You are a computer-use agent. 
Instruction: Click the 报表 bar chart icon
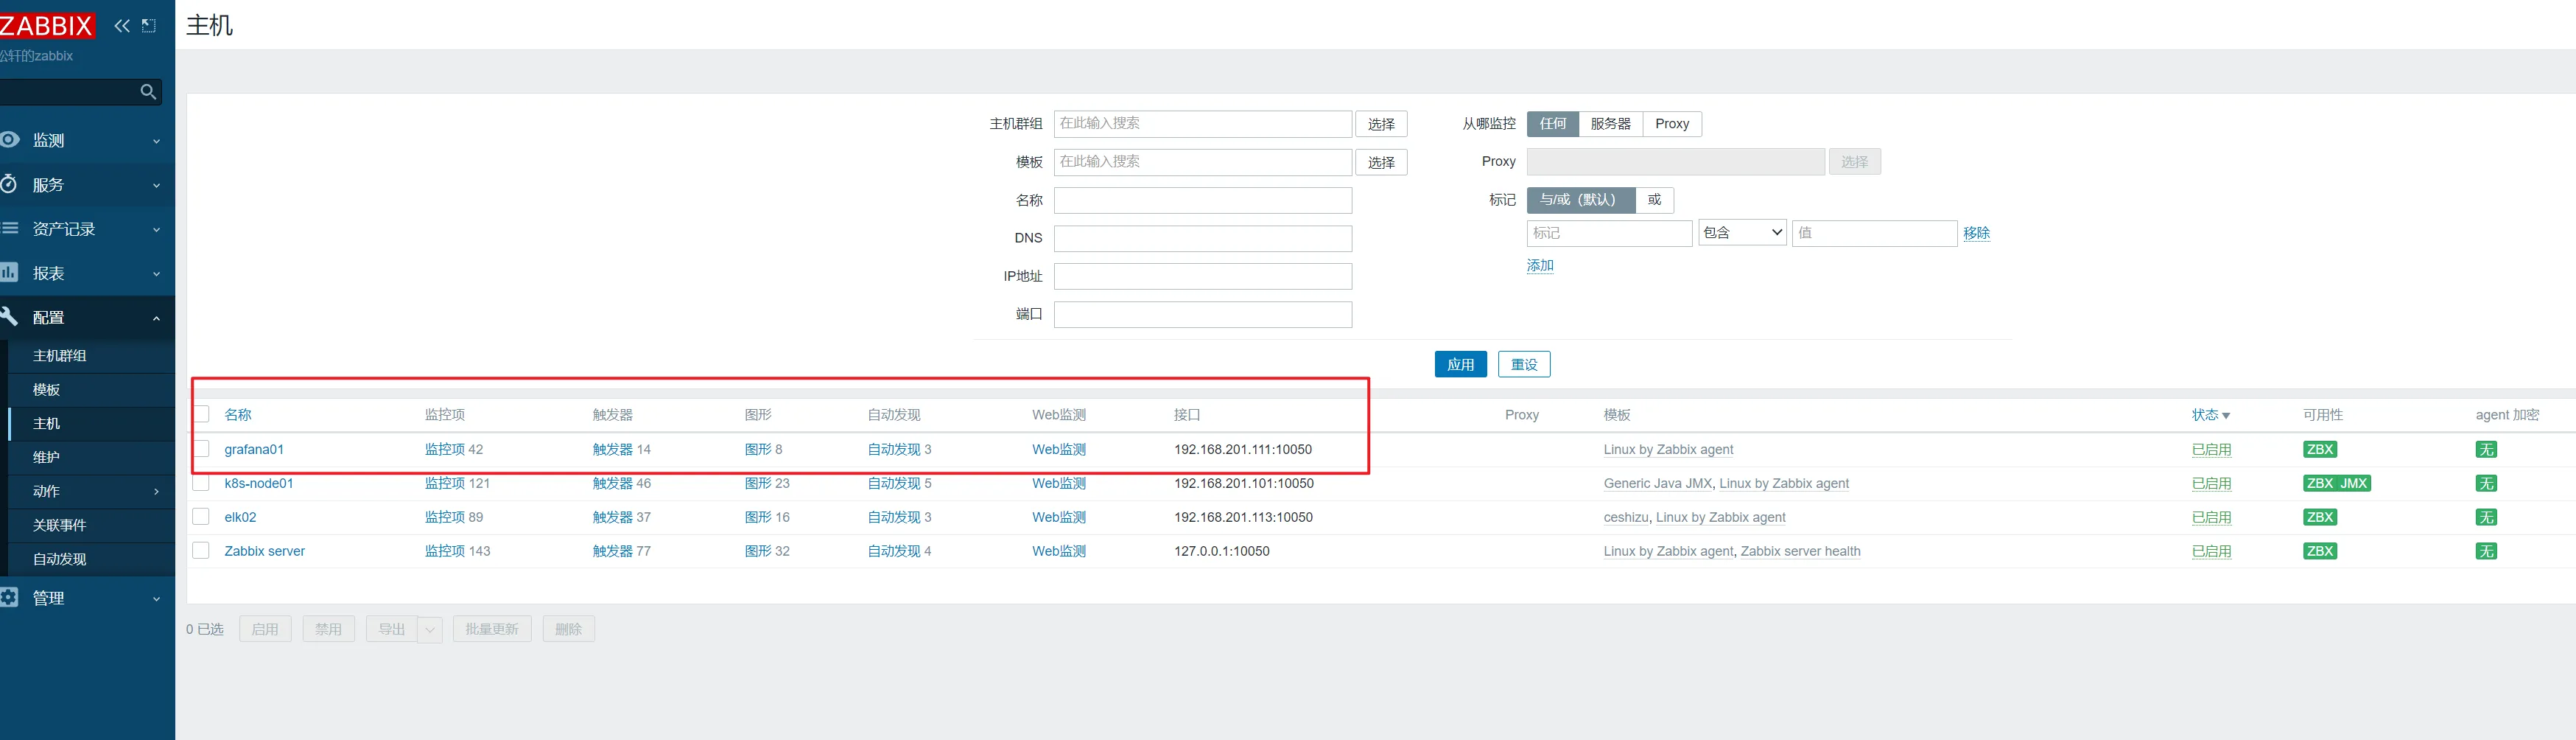coord(9,272)
